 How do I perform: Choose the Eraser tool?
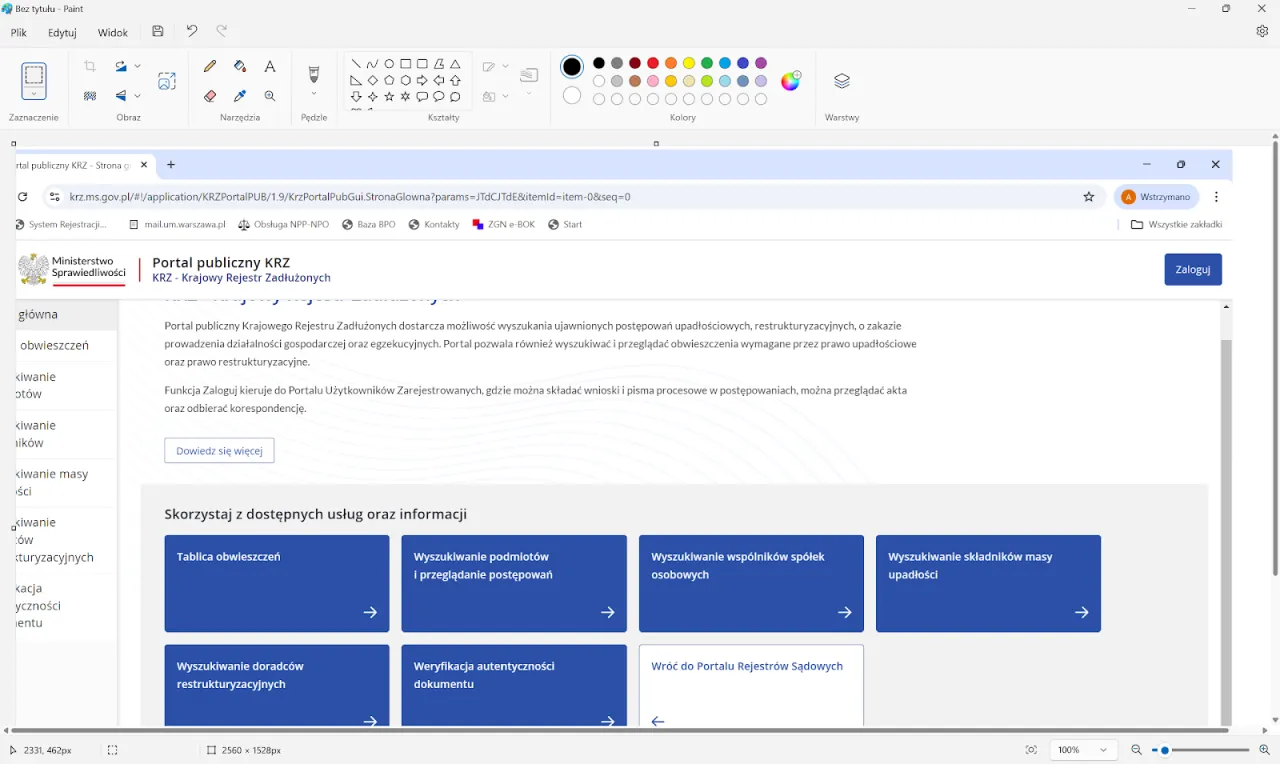click(210, 96)
